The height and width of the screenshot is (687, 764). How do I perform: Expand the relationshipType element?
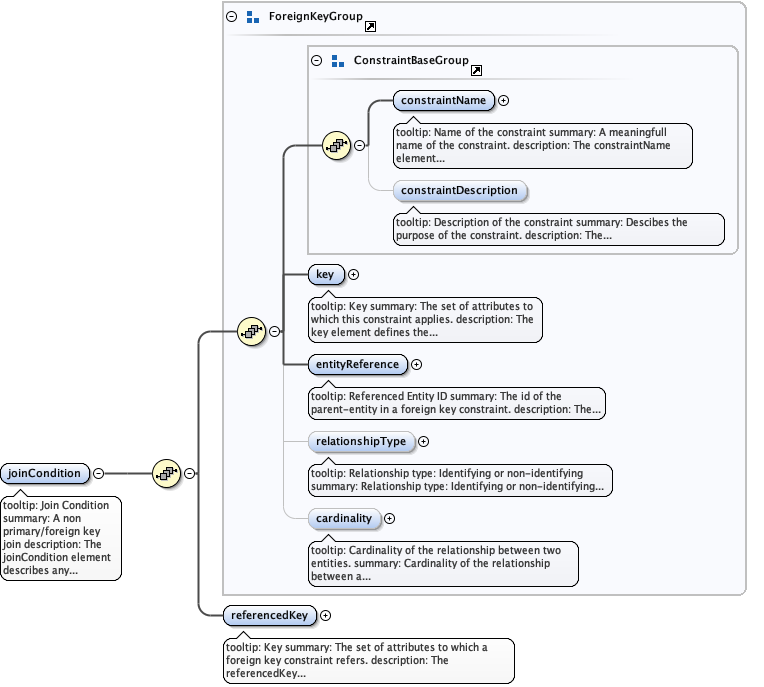pos(423,441)
